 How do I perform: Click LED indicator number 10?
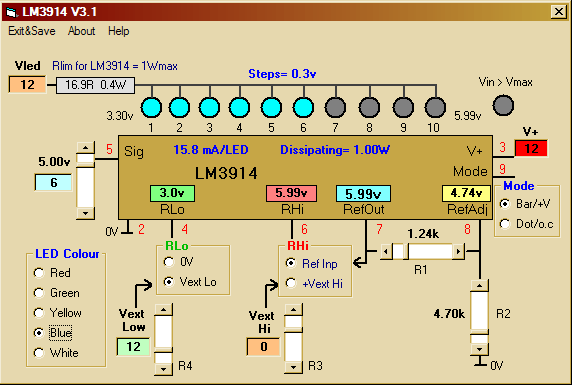coord(435,107)
